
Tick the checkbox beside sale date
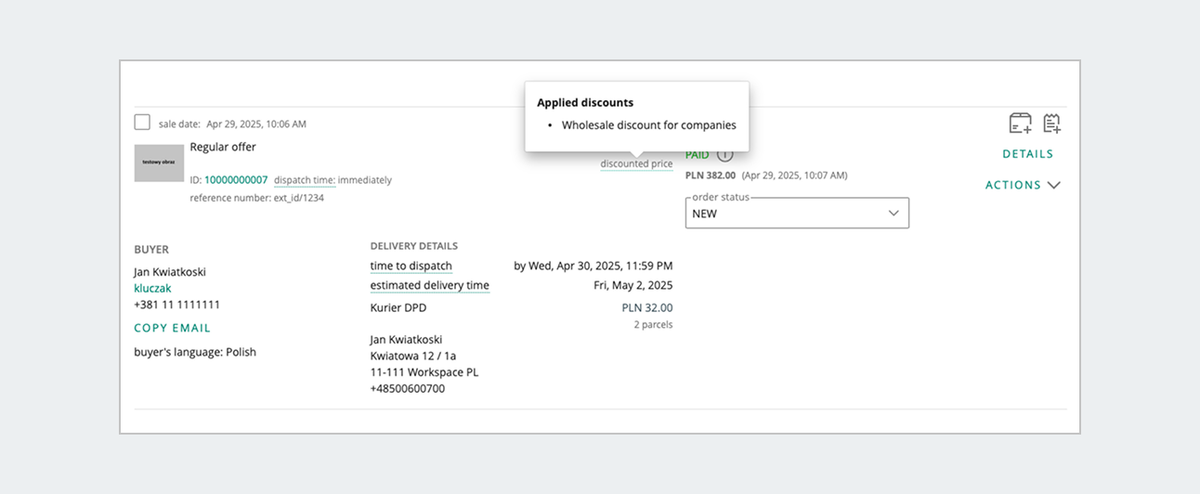143,123
